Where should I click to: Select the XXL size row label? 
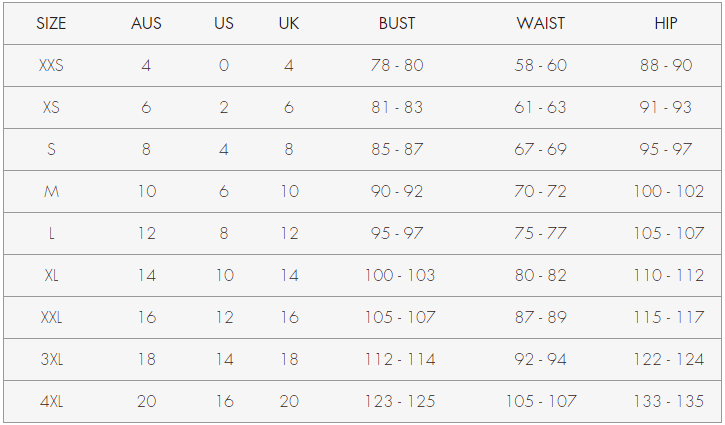click(x=51, y=317)
